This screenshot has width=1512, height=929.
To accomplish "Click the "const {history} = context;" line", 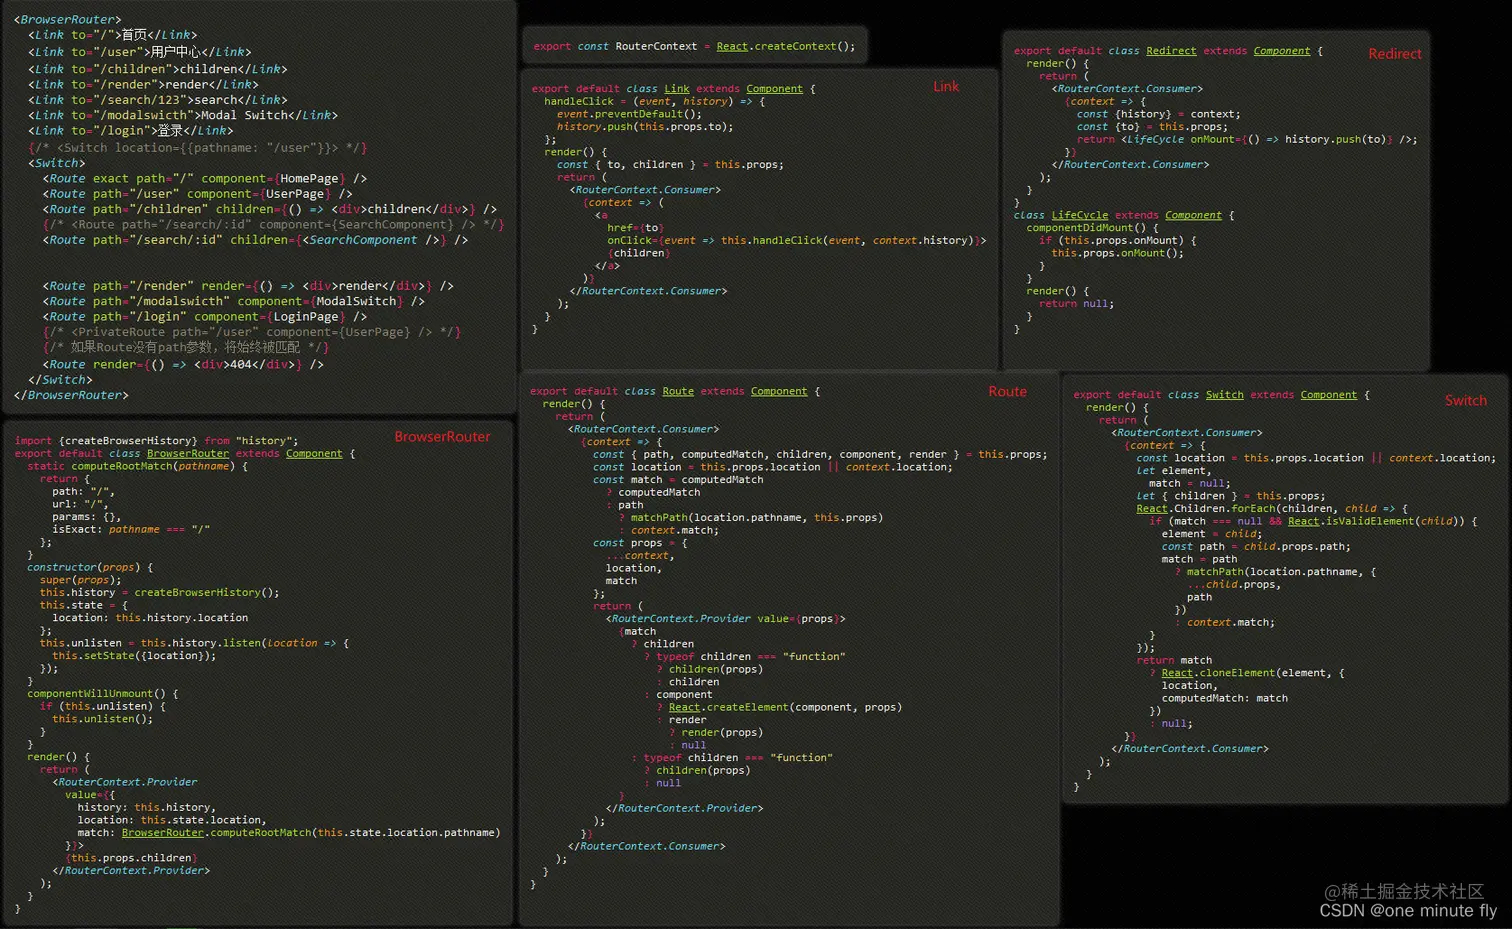I will click(x=1158, y=114).
